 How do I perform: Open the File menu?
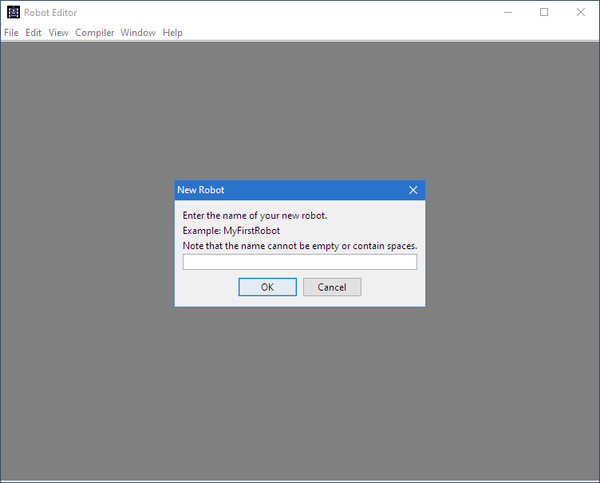tap(11, 33)
